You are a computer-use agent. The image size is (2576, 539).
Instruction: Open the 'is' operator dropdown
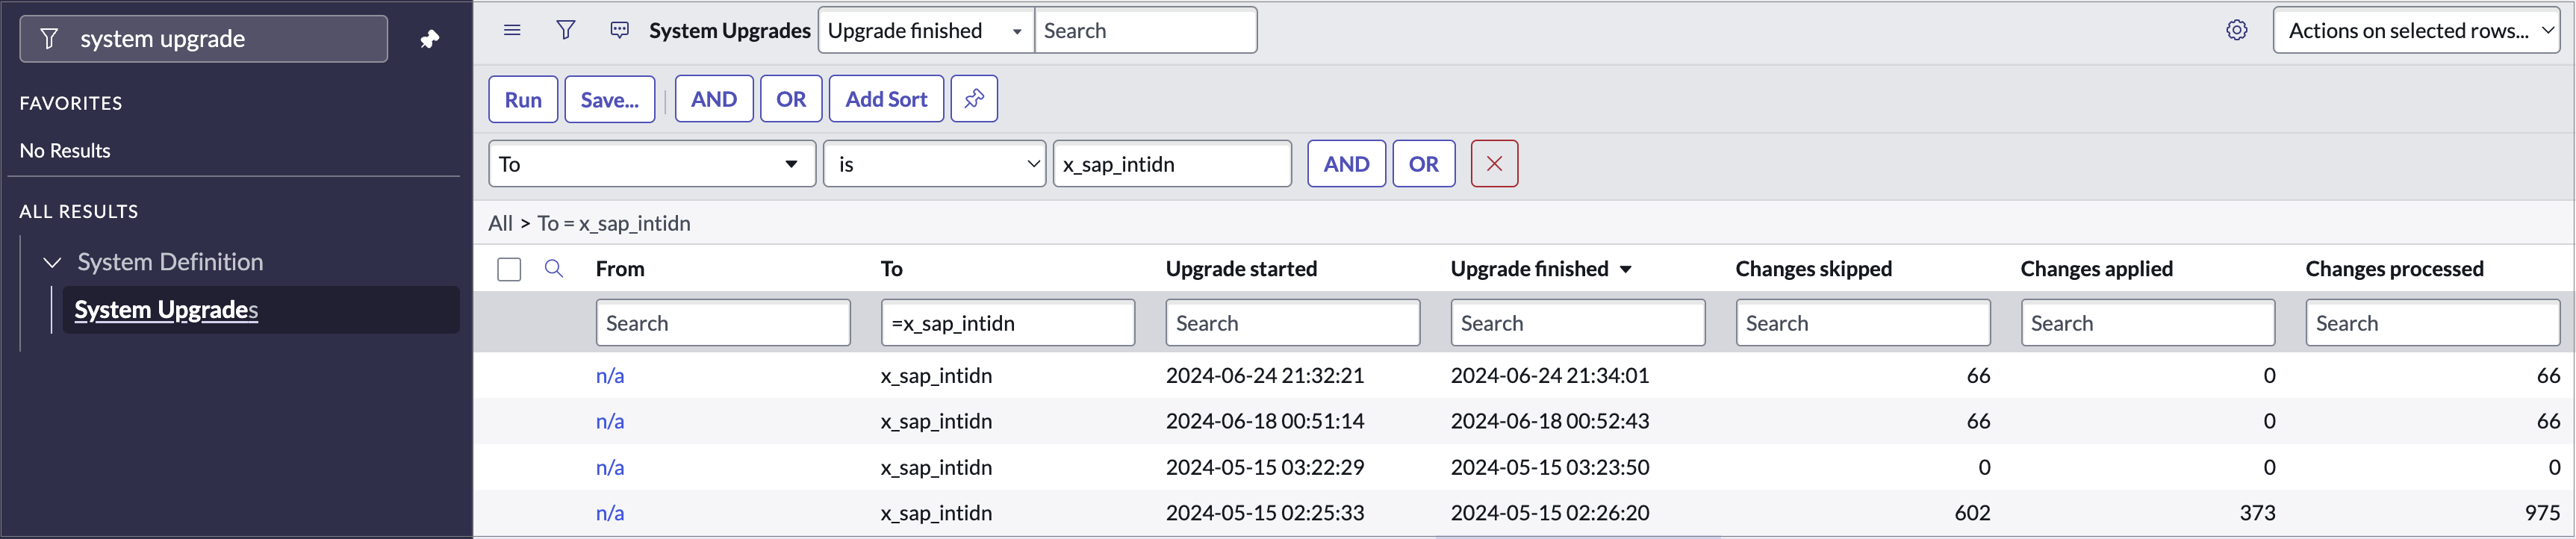[x=933, y=164]
